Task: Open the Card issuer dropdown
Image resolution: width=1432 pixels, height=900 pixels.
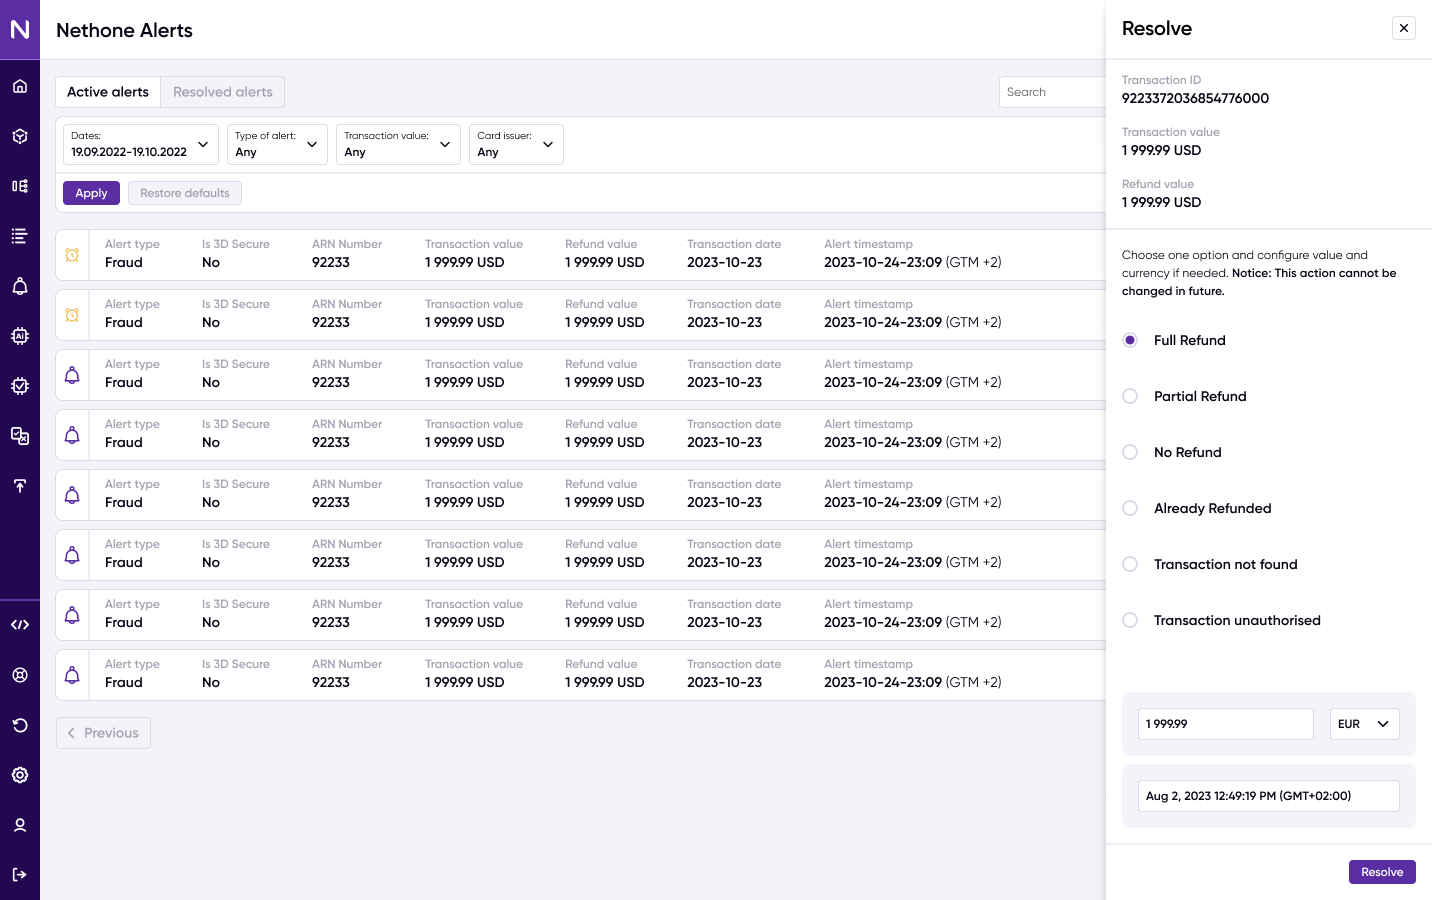Action: pos(515,144)
